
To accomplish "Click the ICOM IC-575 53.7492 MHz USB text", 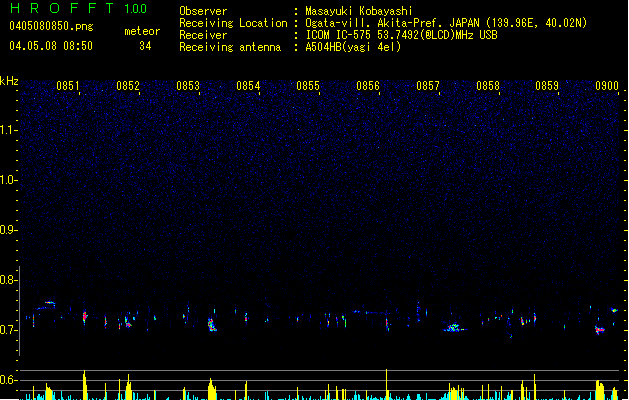I will 402,35.
